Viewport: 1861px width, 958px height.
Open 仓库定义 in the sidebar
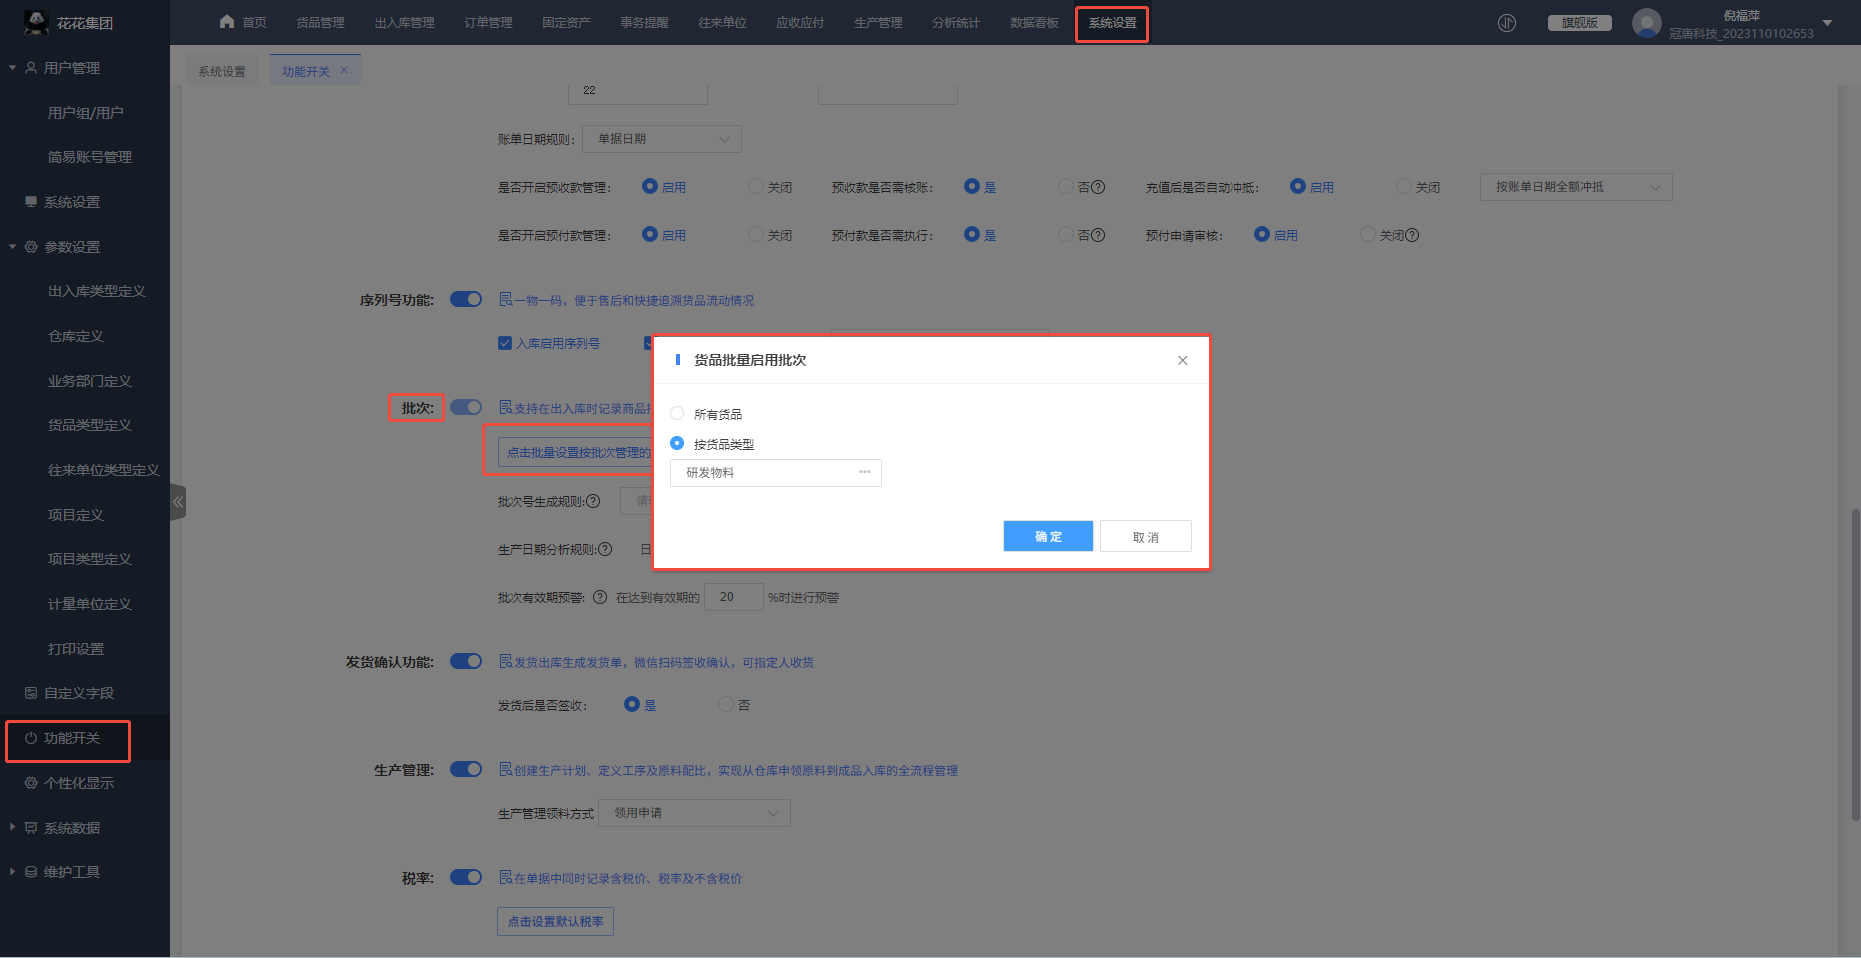[76, 336]
